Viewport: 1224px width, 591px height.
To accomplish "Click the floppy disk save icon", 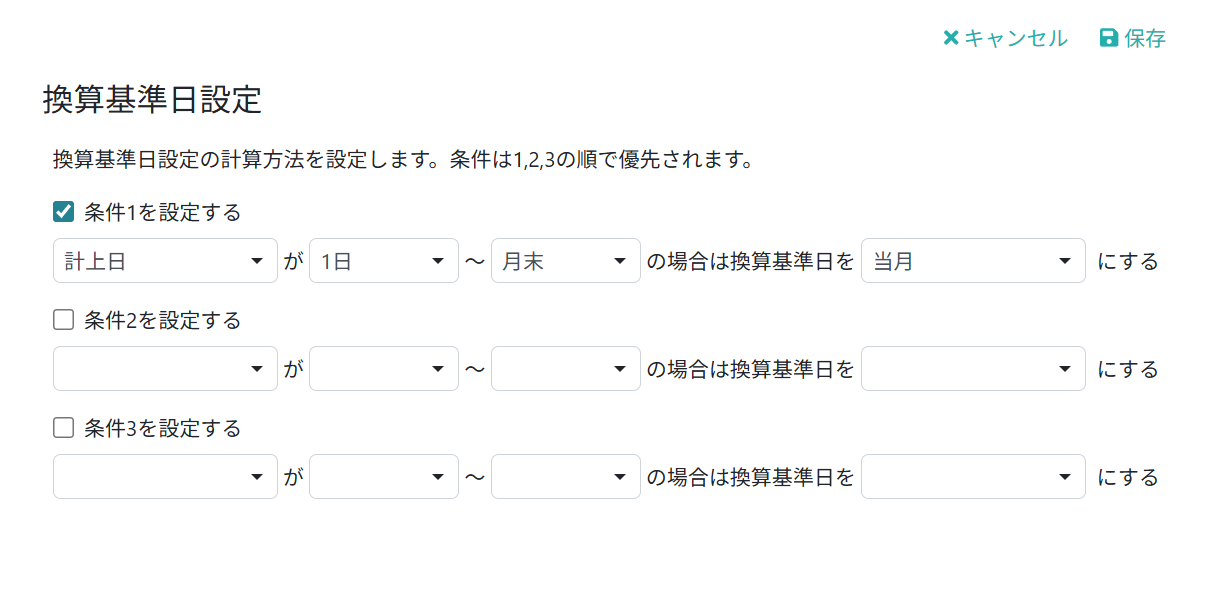I will tap(1108, 38).
